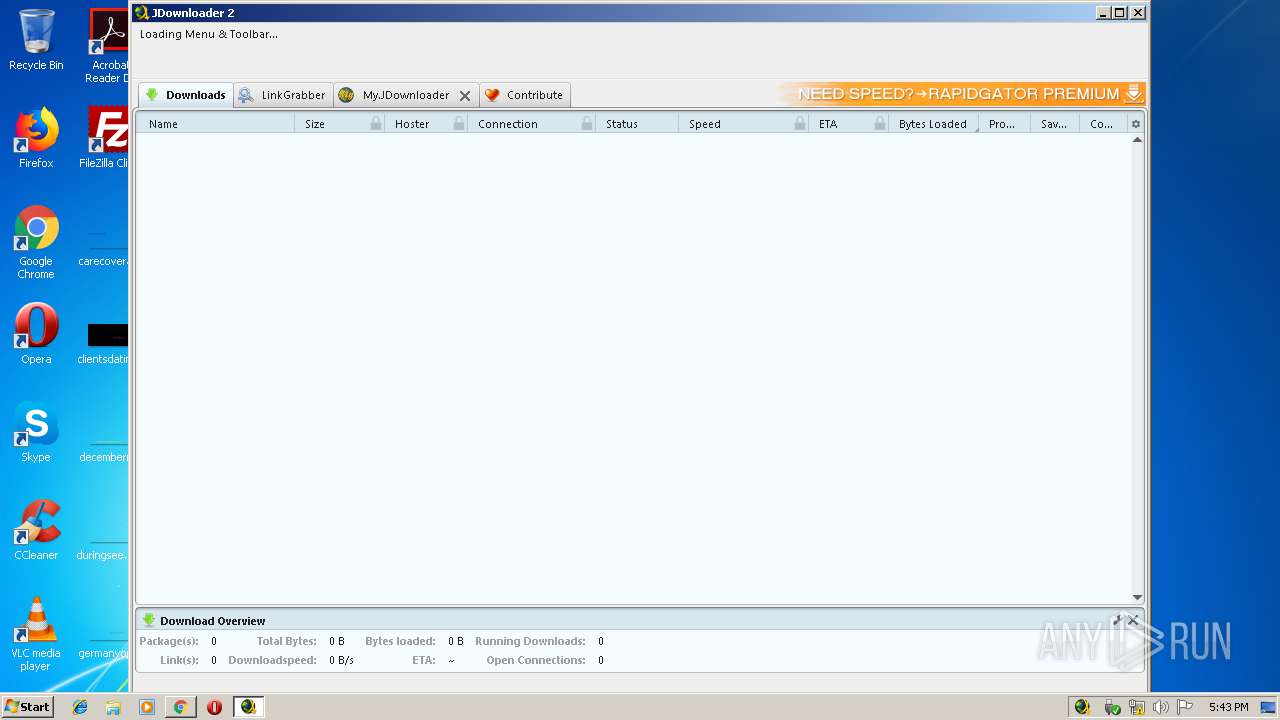Viewport: 1280px width, 720px height.
Task: Select the FileZilla Client desktop shortcut
Action: point(105,138)
